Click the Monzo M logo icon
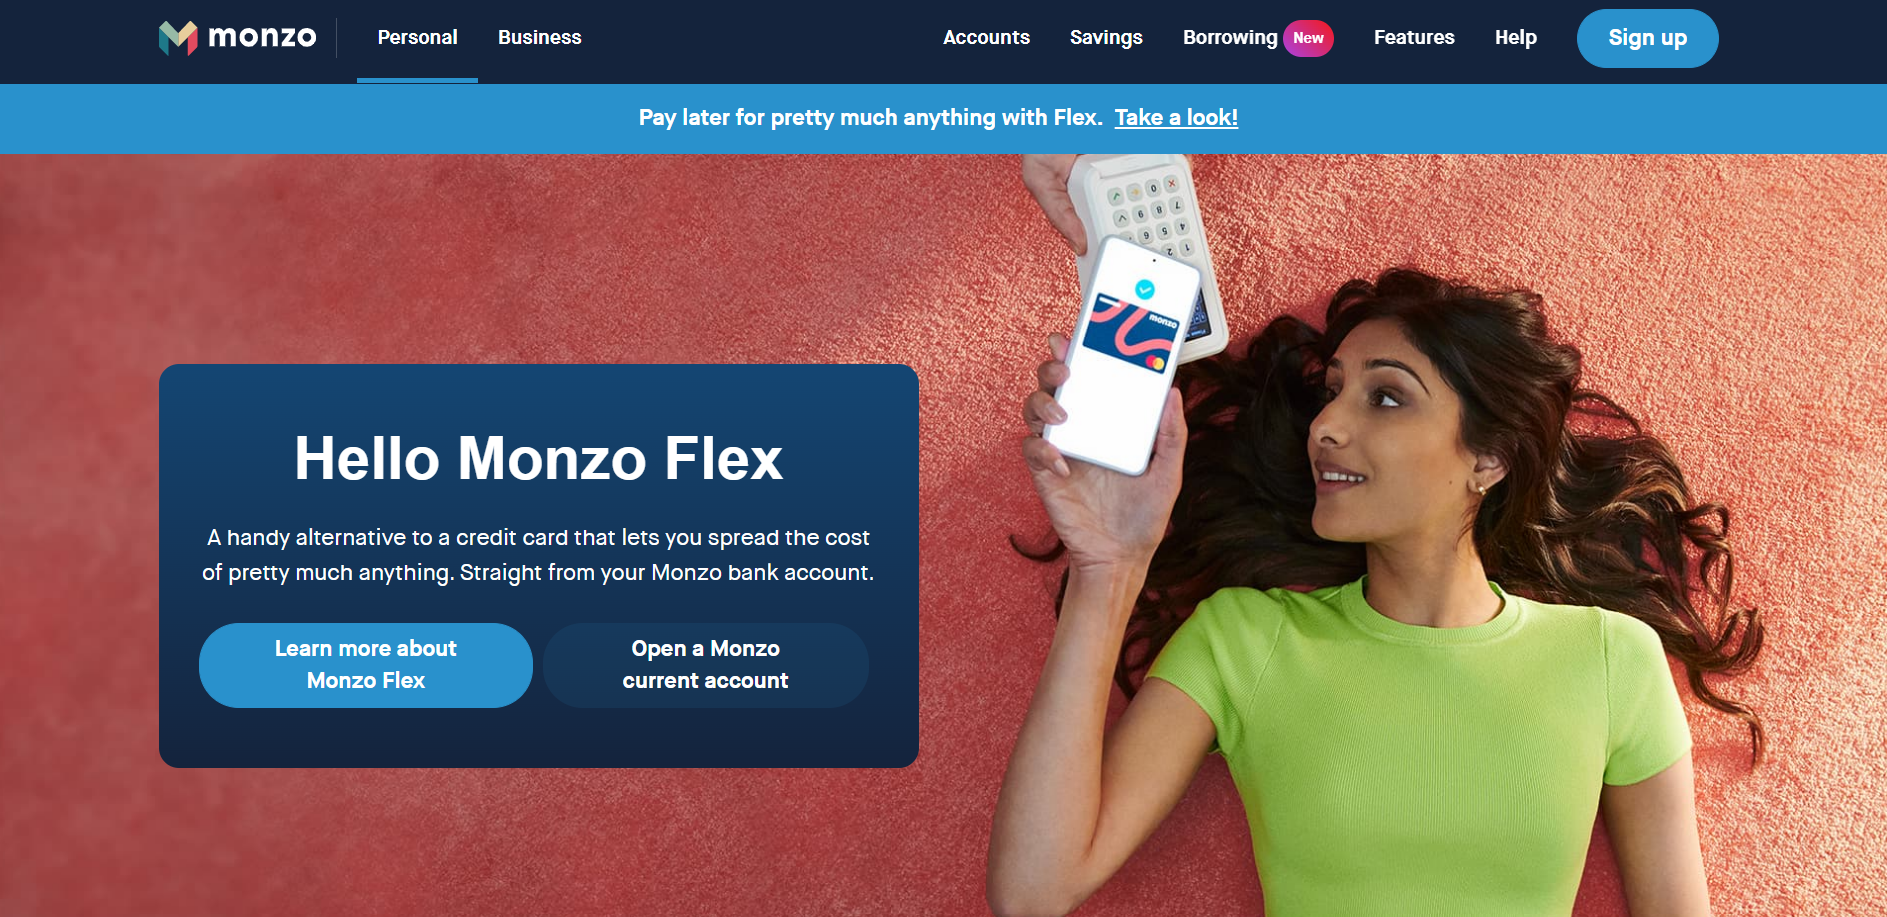 click(x=178, y=38)
